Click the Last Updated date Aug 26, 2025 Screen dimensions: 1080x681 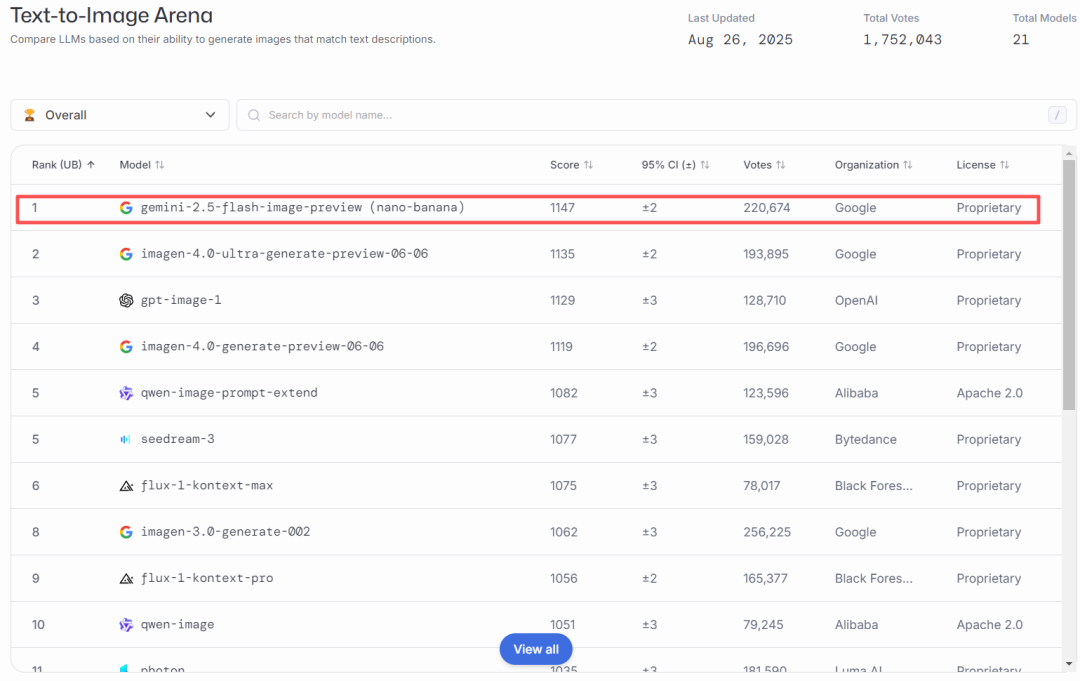[x=740, y=40]
